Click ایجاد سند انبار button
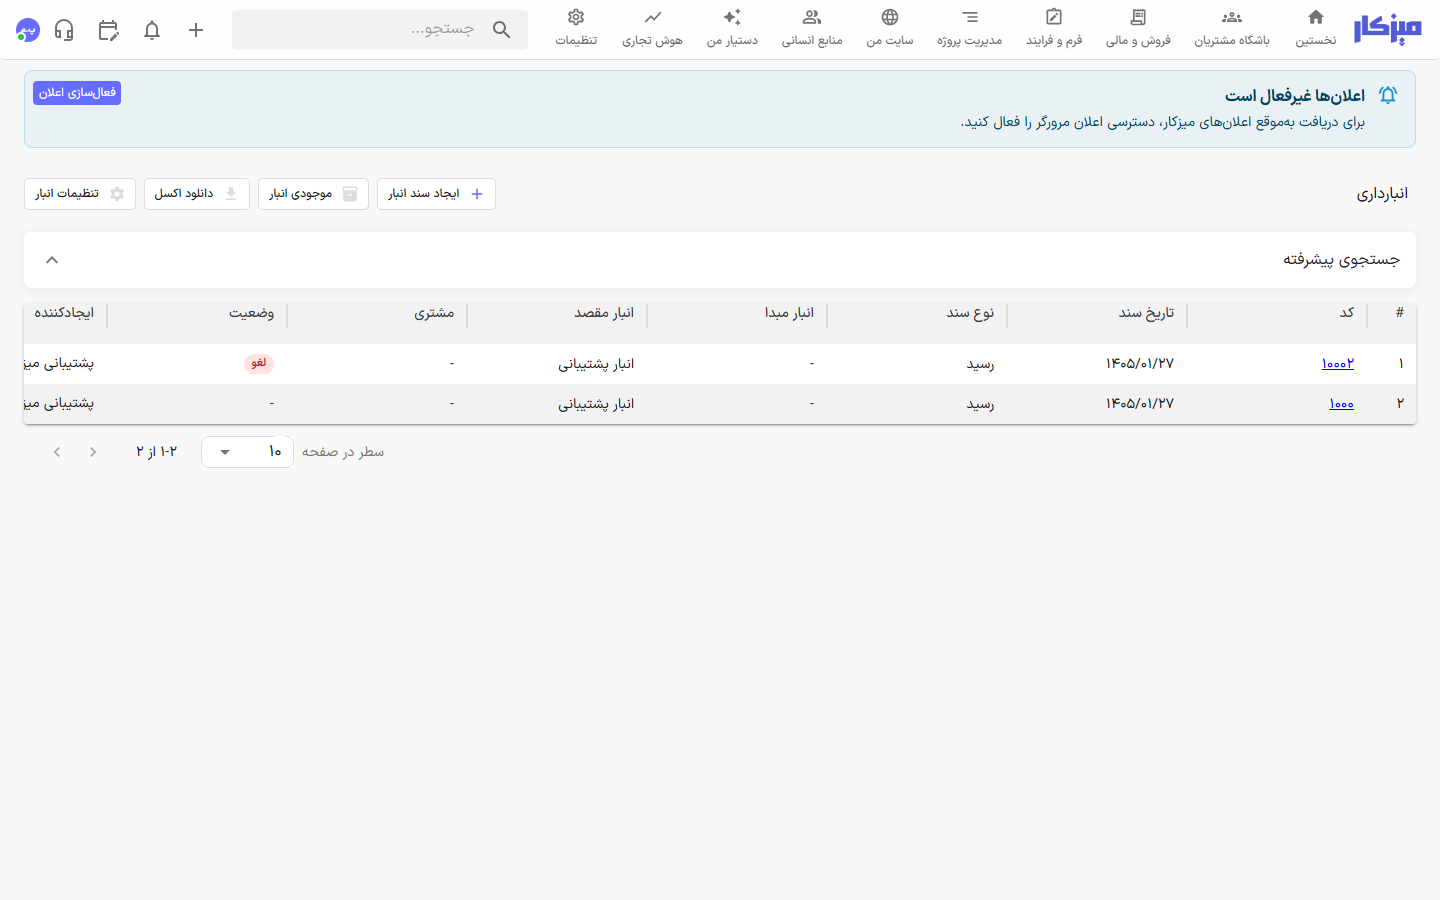Image resolution: width=1440 pixels, height=900 pixels. [x=436, y=194]
